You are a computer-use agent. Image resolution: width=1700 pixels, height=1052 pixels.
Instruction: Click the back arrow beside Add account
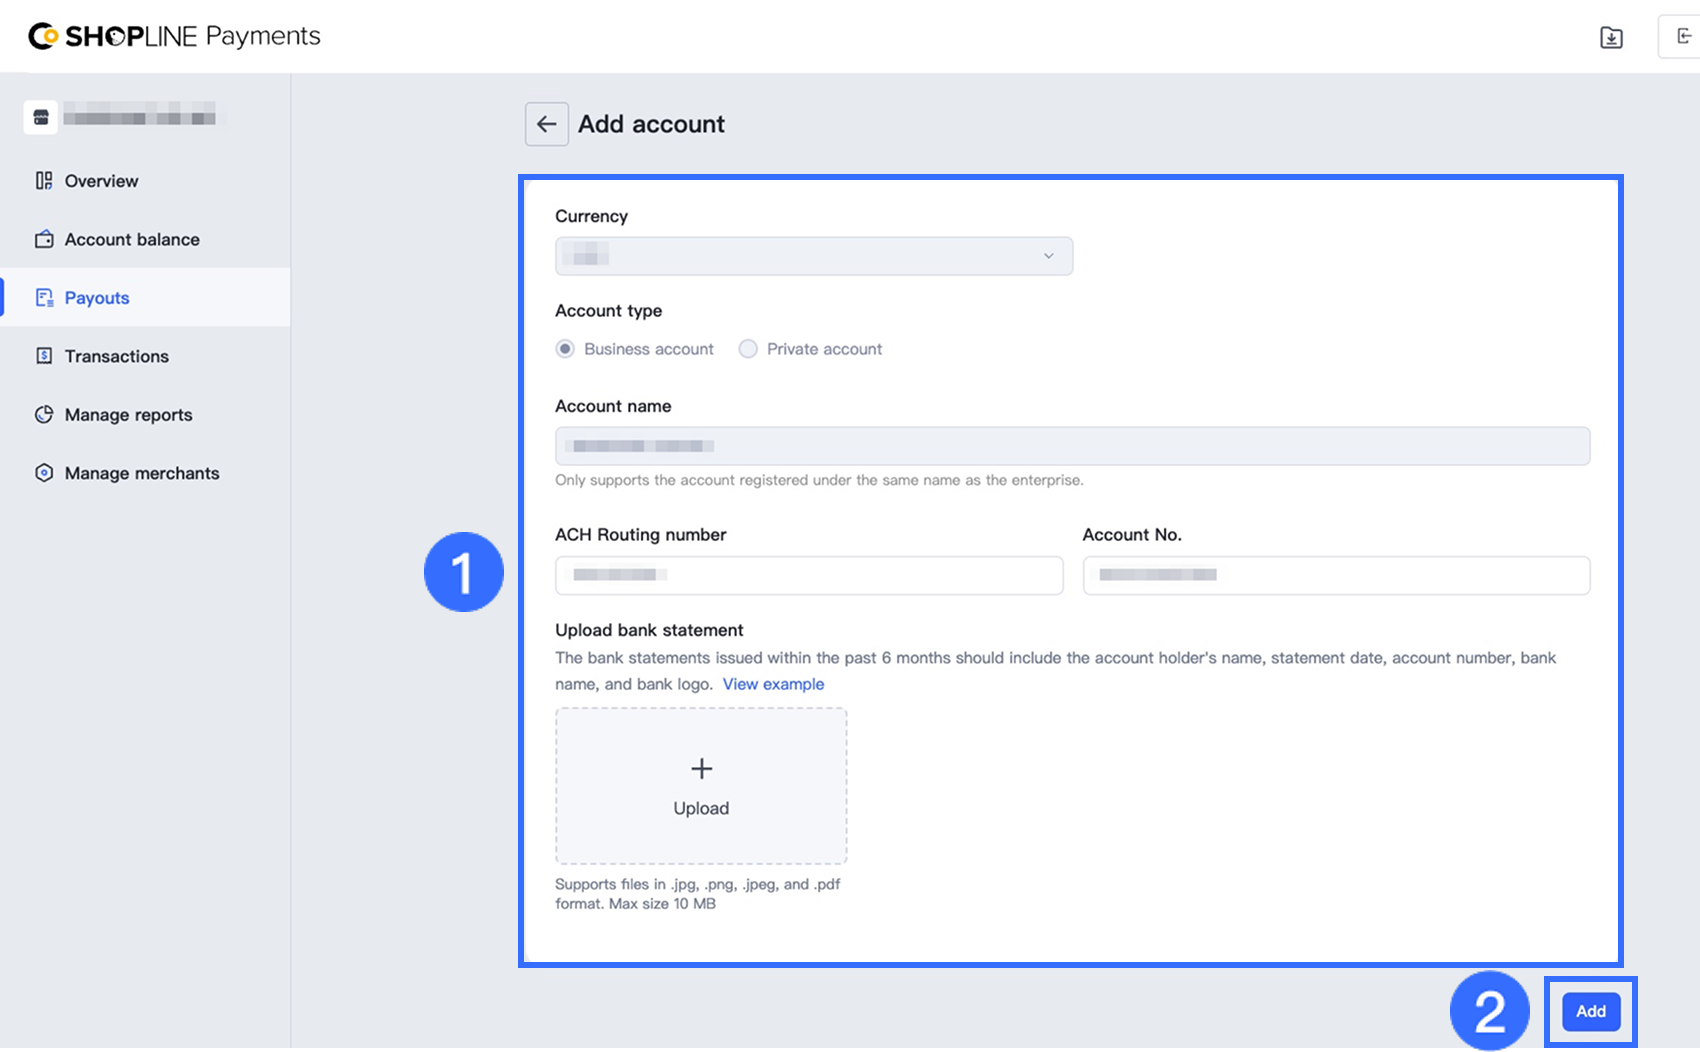[546, 124]
